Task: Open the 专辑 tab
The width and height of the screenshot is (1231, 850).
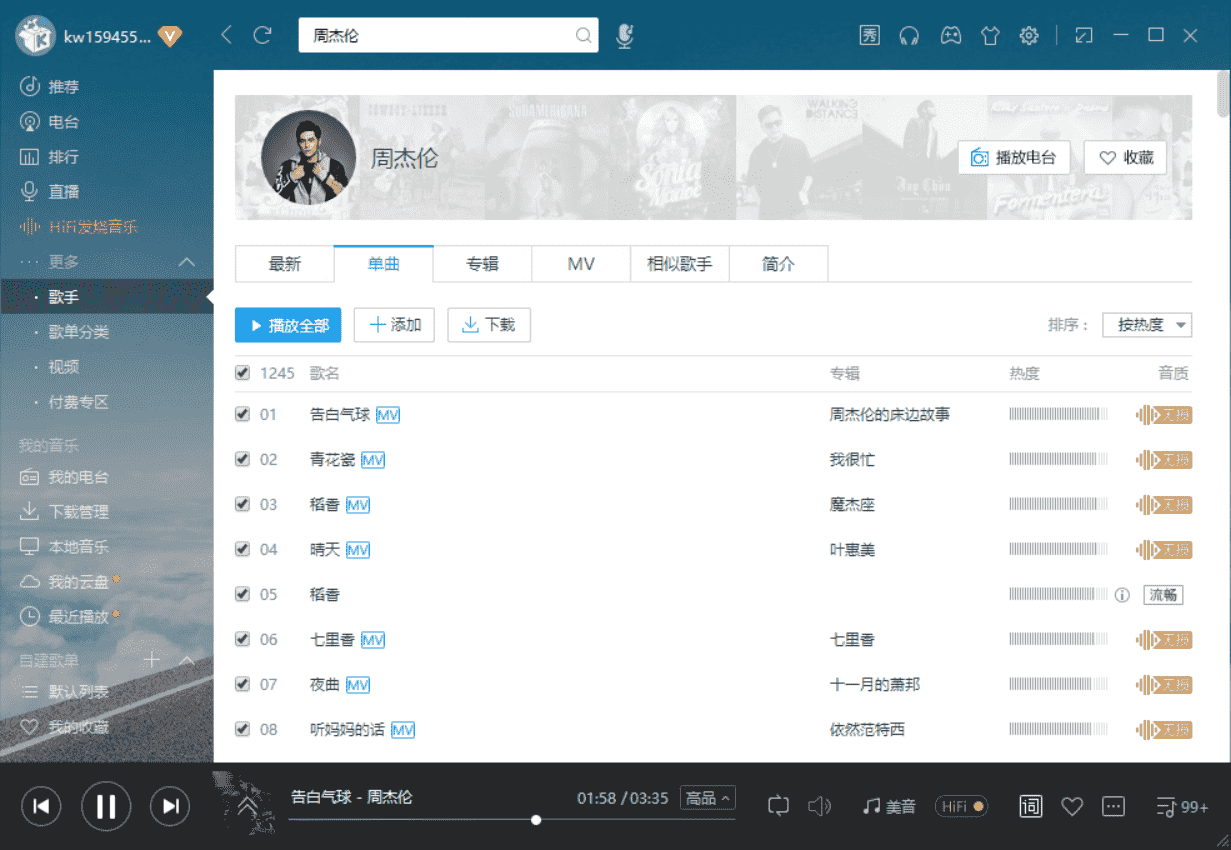Action: click(x=483, y=264)
